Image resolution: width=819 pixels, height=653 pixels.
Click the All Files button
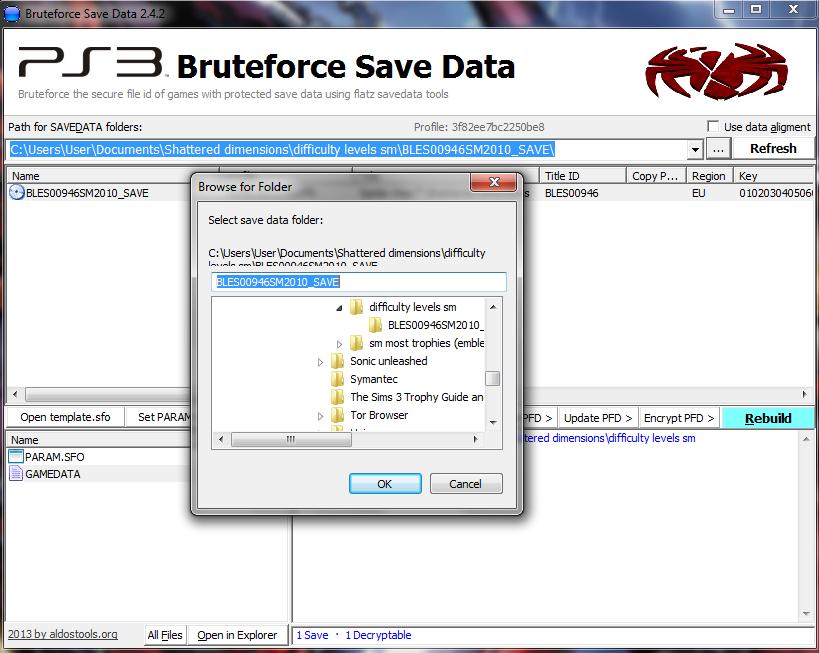pyautogui.click(x=165, y=635)
